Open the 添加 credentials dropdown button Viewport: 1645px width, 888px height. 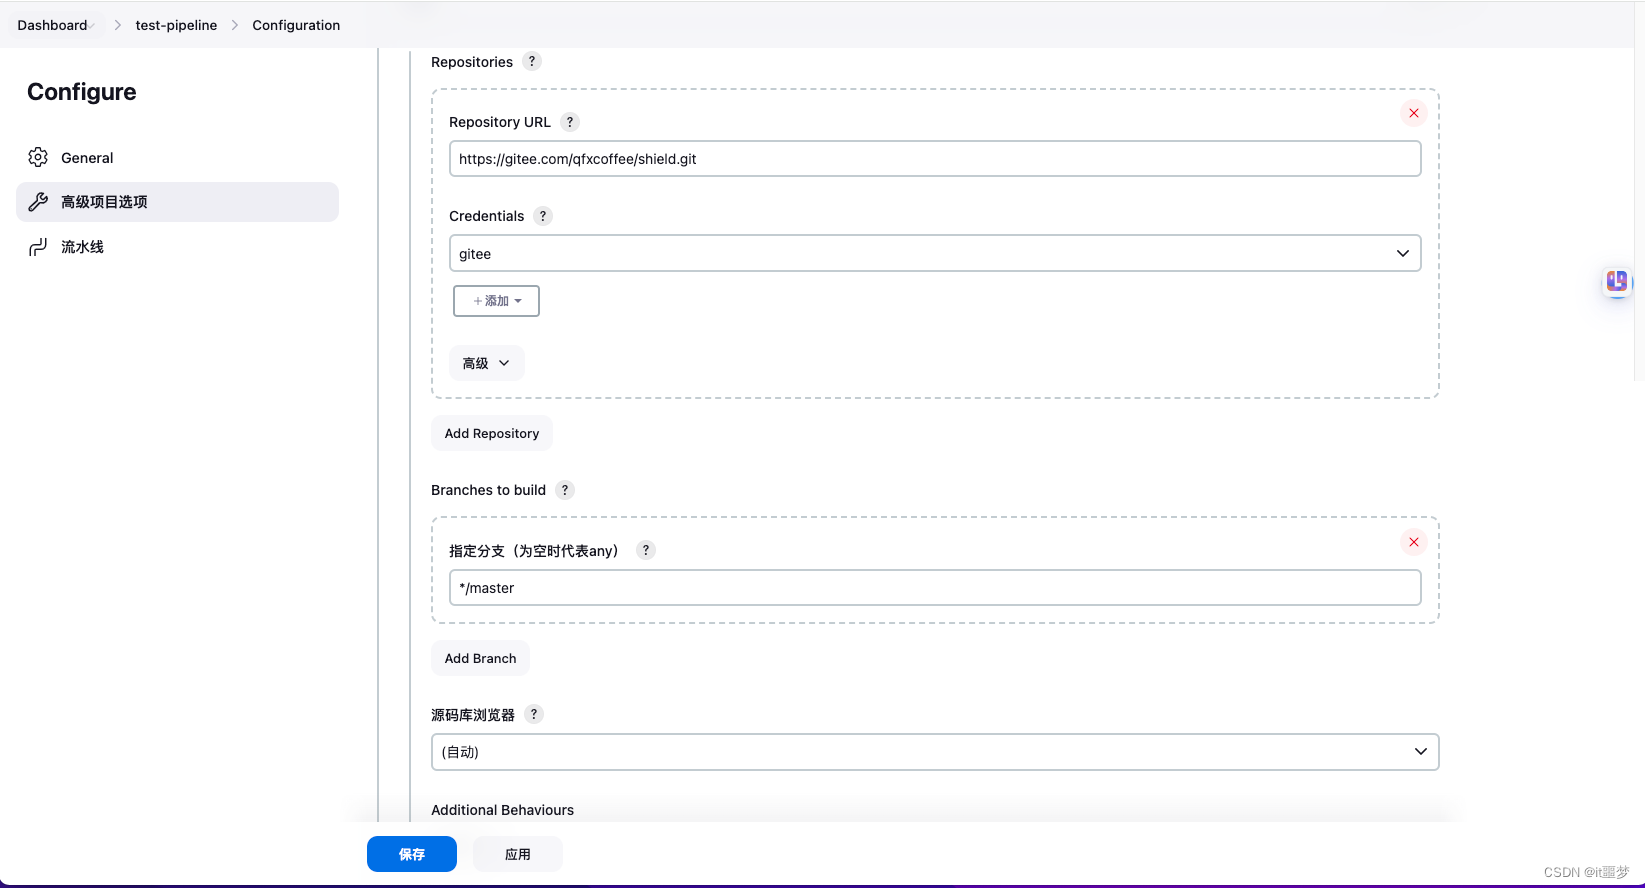(x=496, y=301)
